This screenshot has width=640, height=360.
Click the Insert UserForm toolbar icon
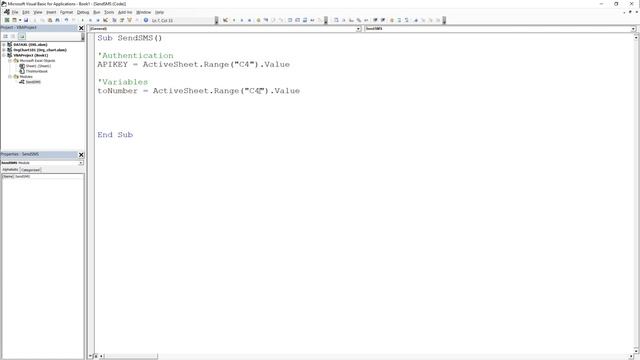[14, 20]
